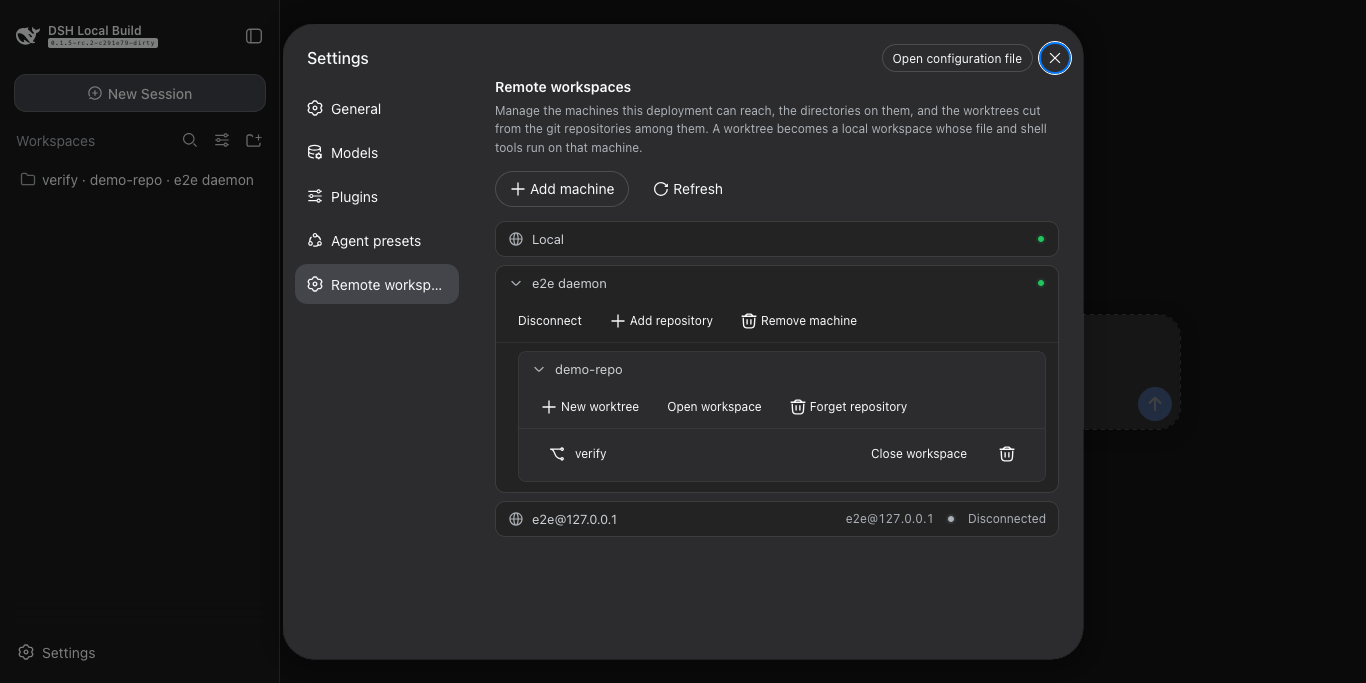Click the send arrow button behind dialog
Viewport: 1366px width, 683px height.
1155,404
